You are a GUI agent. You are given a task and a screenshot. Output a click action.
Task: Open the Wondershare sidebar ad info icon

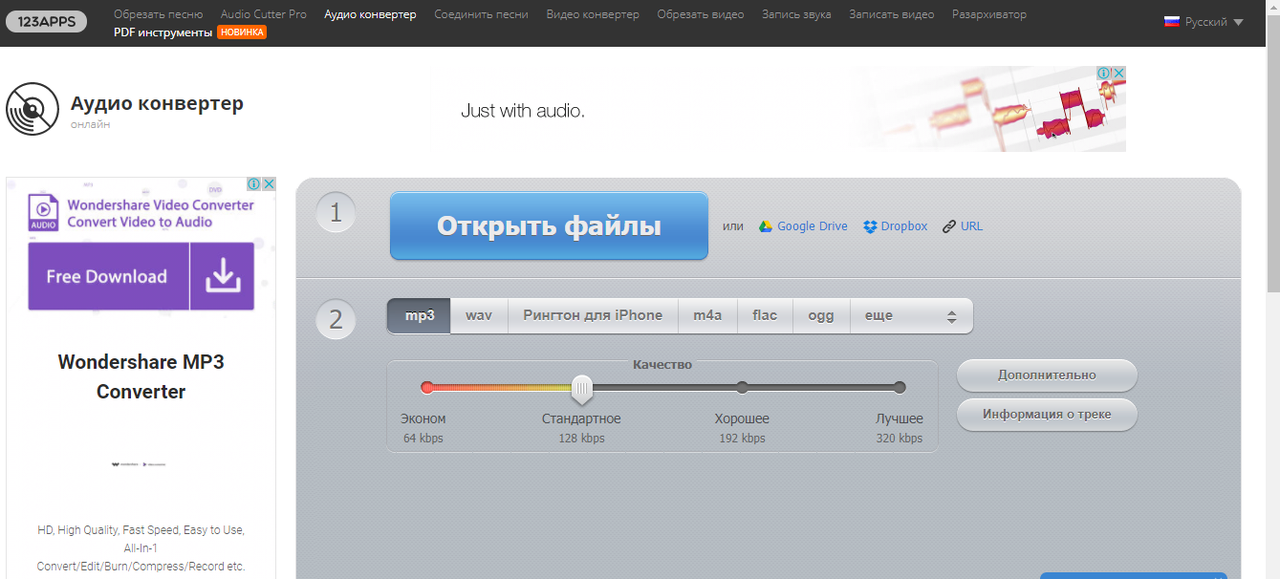point(254,184)
